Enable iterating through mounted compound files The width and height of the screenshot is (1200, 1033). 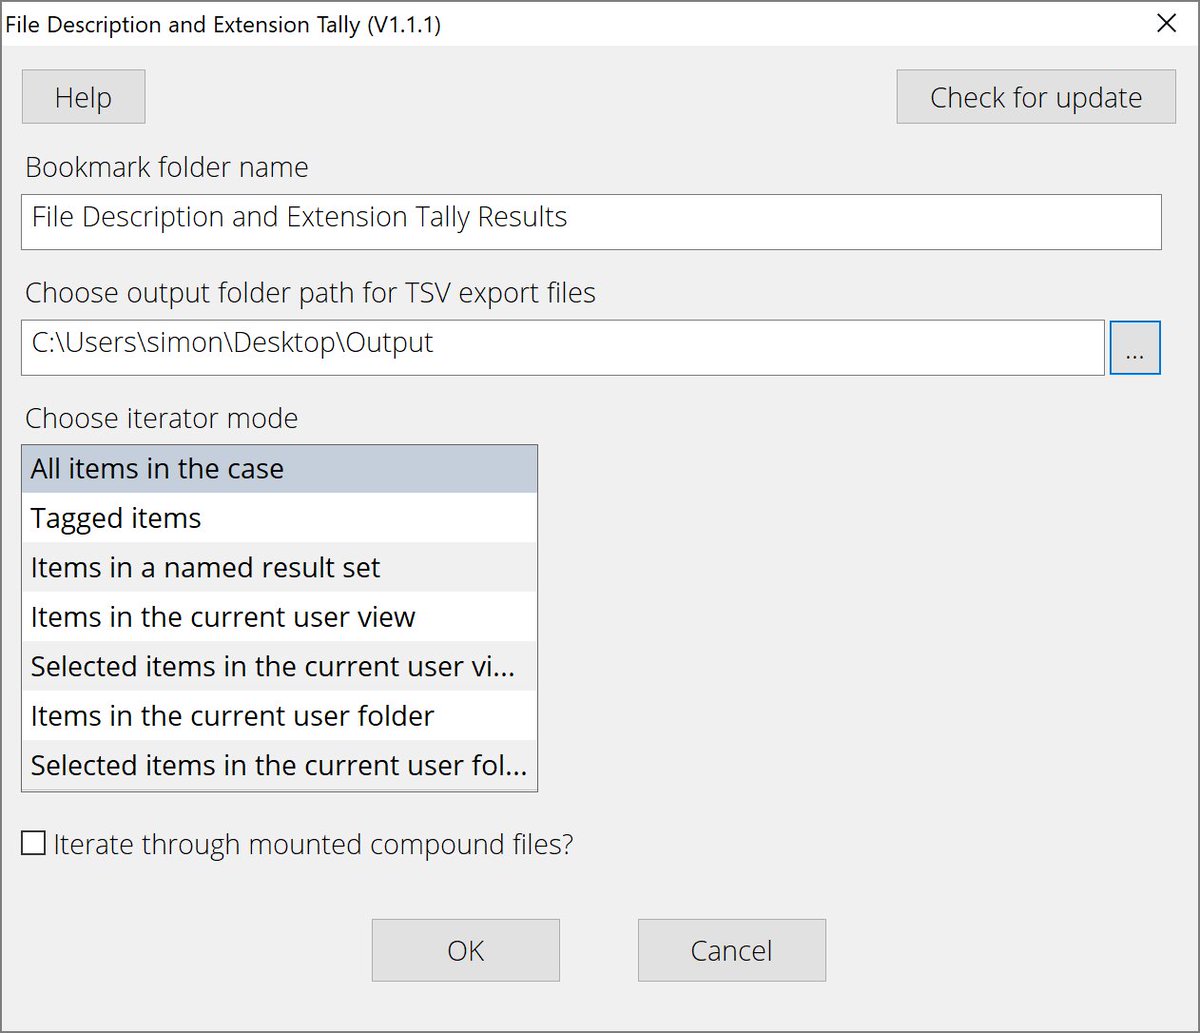coord(33,843)
